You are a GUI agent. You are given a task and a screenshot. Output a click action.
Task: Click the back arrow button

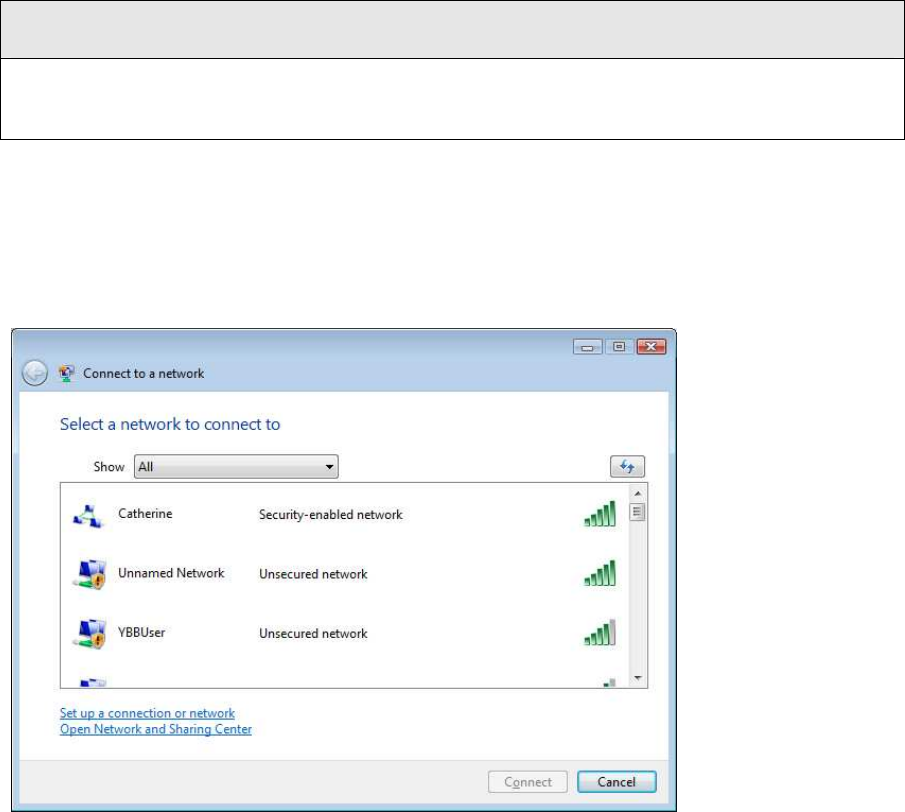pyautogui.click(x=35, y=373)
